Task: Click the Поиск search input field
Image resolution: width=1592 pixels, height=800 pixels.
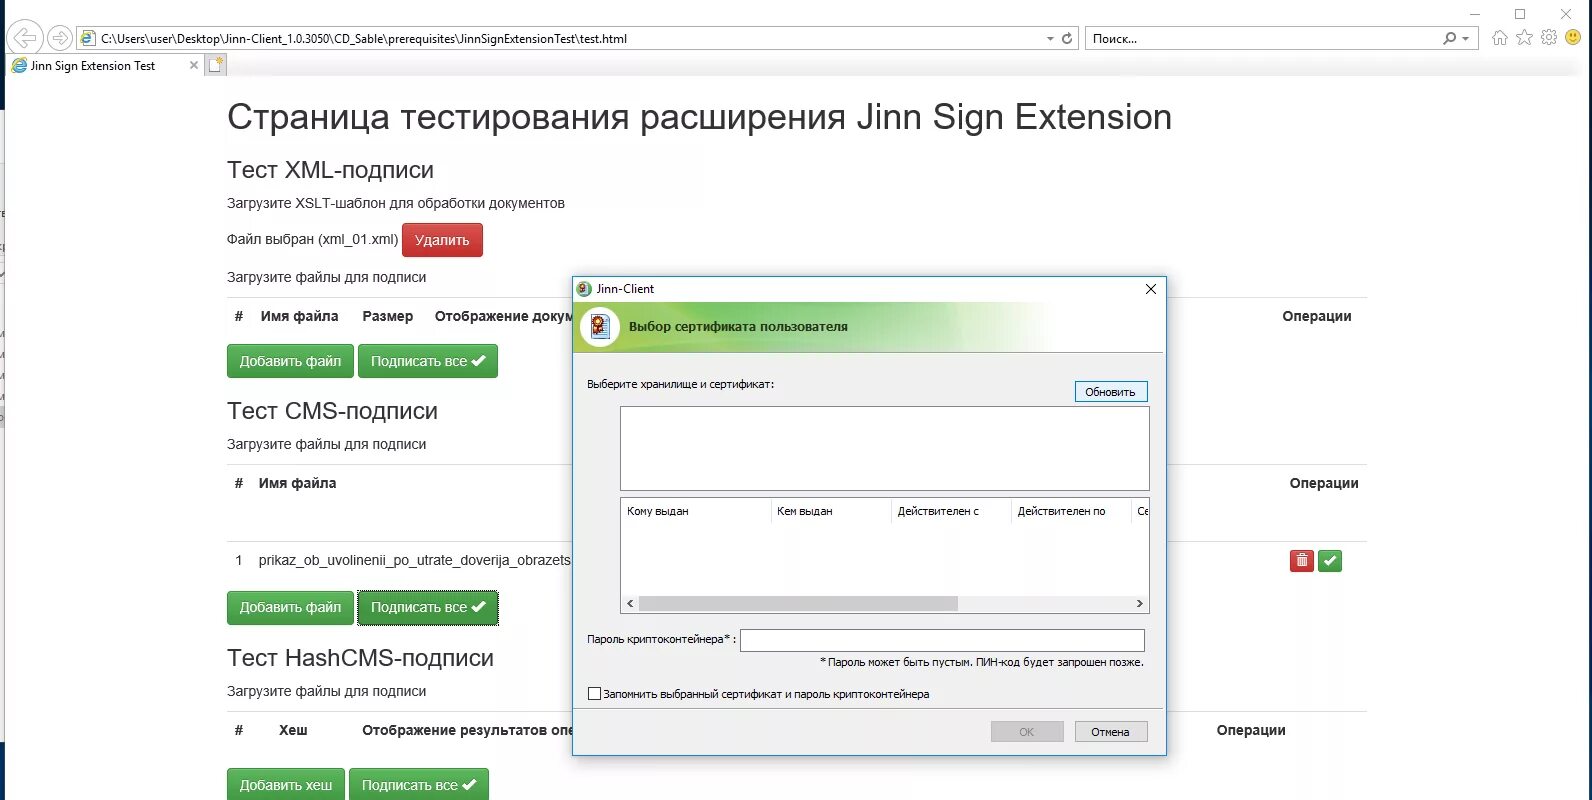Action: pyautogui.click(x=1262, y=38)
